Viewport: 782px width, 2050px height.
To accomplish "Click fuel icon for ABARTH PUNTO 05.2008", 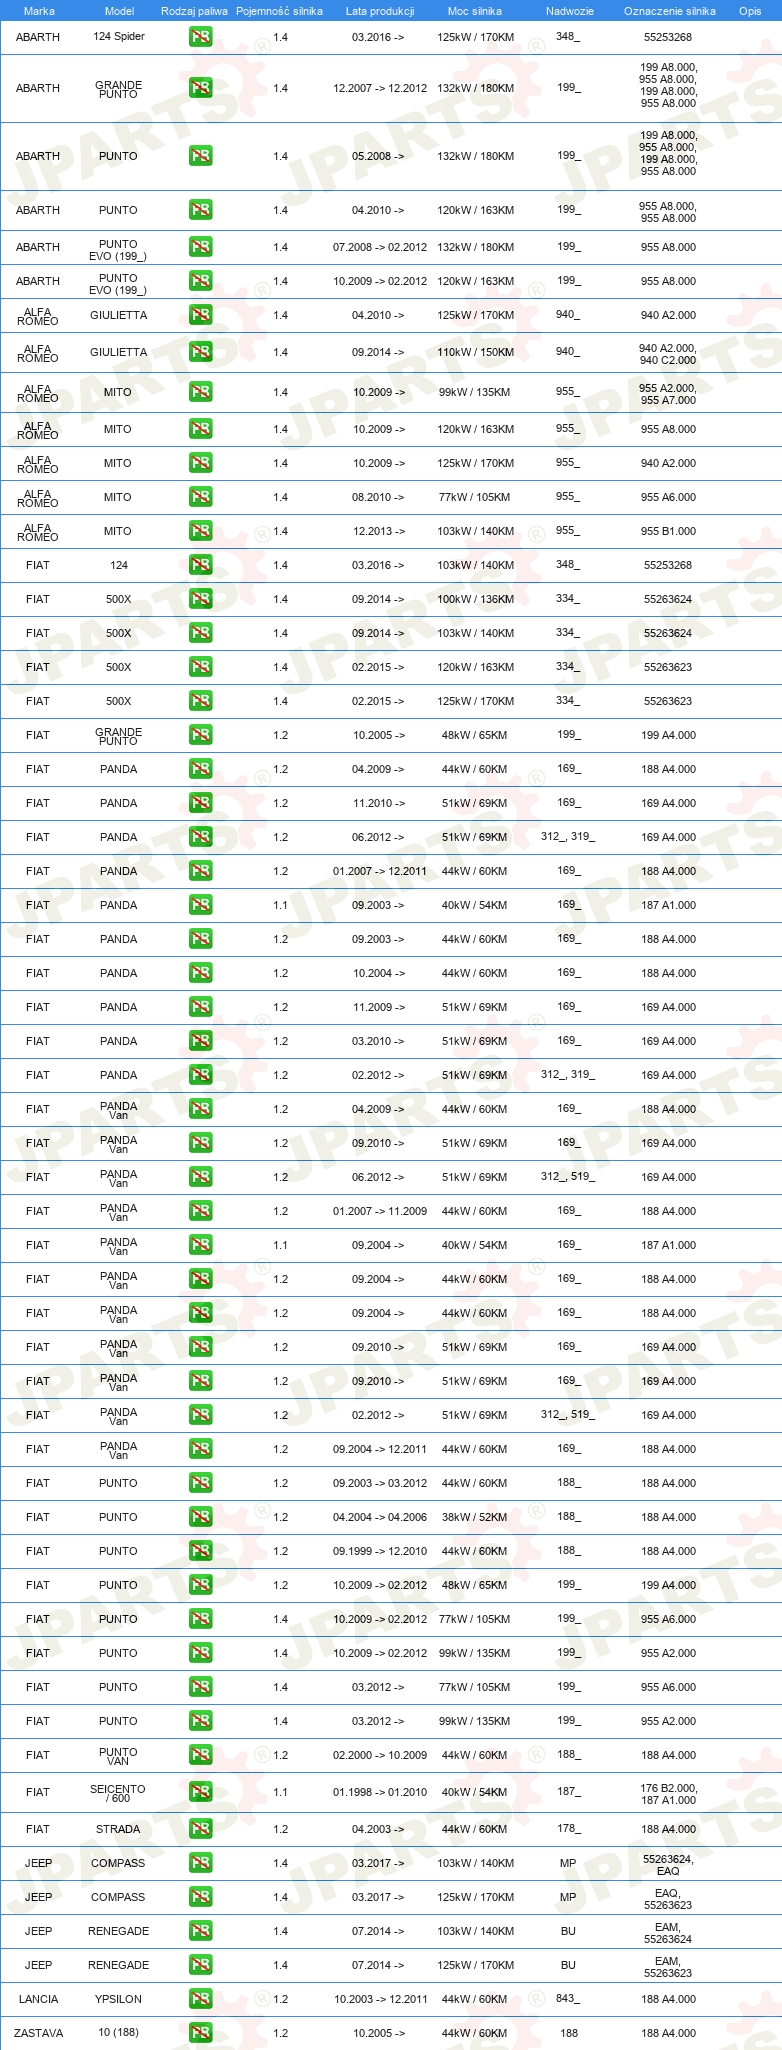I will tap(201, 156).
